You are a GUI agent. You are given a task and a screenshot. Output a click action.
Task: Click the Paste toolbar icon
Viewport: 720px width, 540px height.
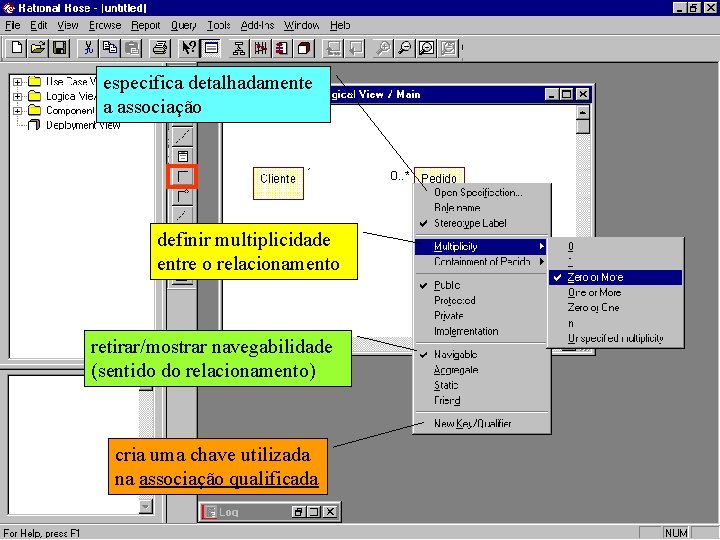click(132, 48)
